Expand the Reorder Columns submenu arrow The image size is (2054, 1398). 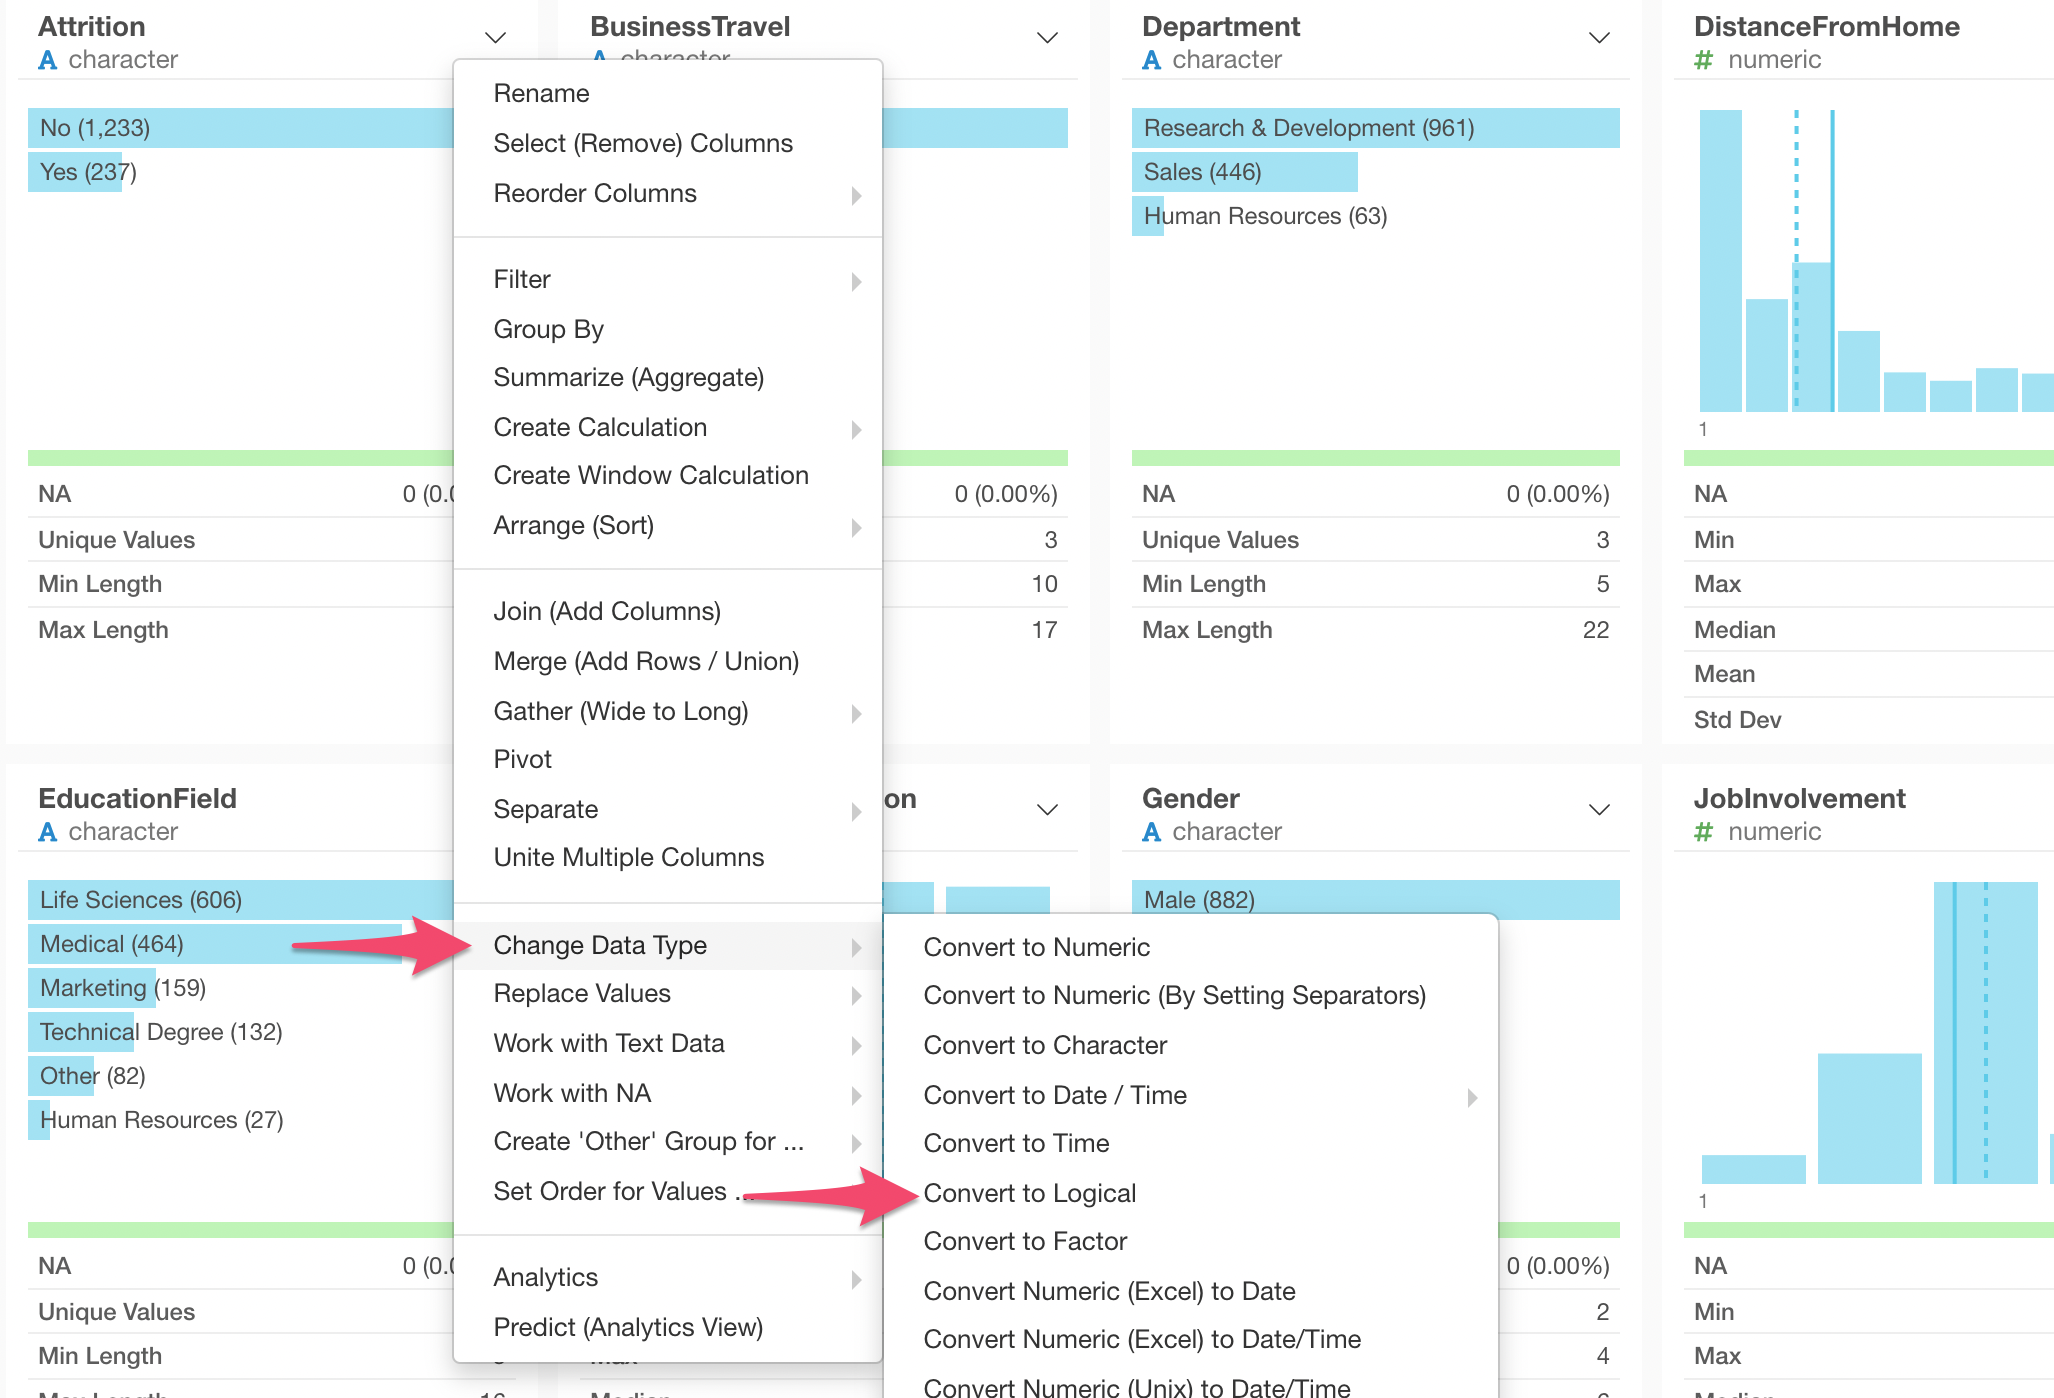(x=856, y=195)
